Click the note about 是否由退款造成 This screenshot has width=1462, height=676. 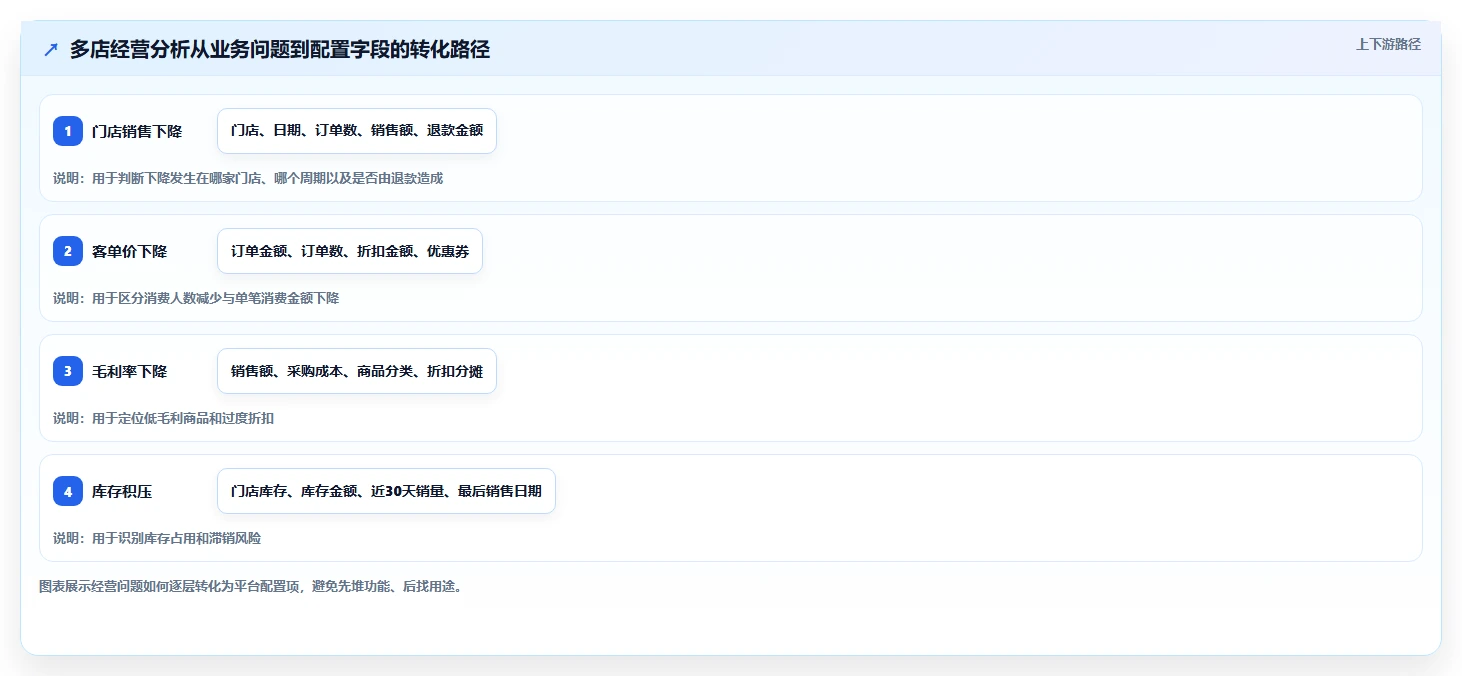248,178
